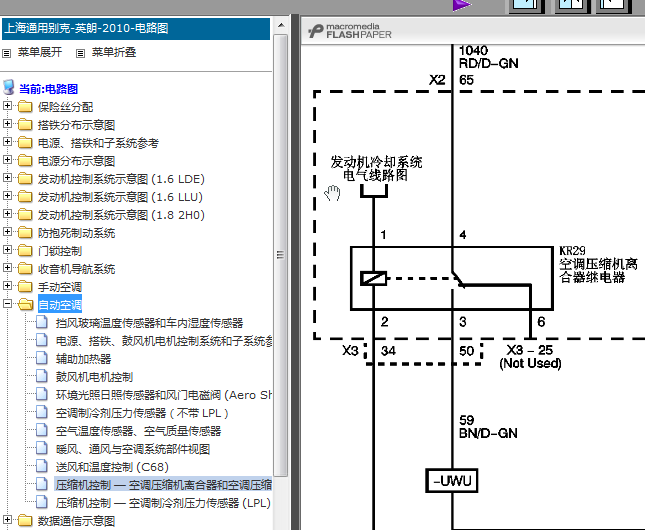
Task: Open 暖风、通风与空调系统部件视图 page
Action: pyautogui.click(x=133, y=449)
